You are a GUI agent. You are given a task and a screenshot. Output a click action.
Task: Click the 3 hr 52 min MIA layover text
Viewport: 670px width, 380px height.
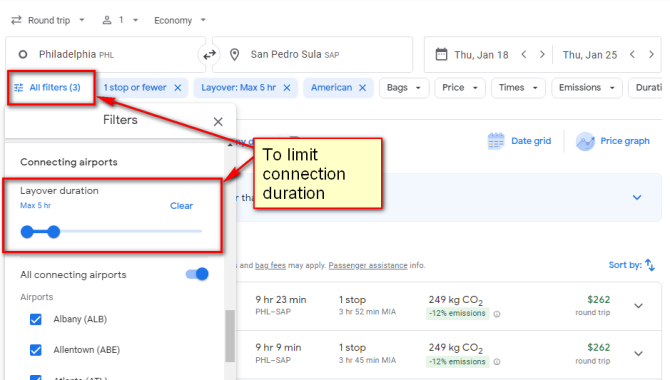[x=367, y=312]
